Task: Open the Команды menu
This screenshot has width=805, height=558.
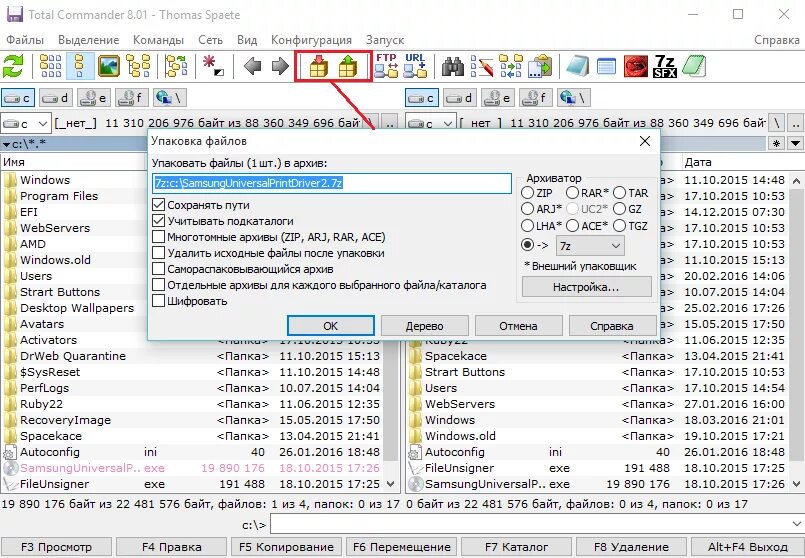Action: pos(158,40)
